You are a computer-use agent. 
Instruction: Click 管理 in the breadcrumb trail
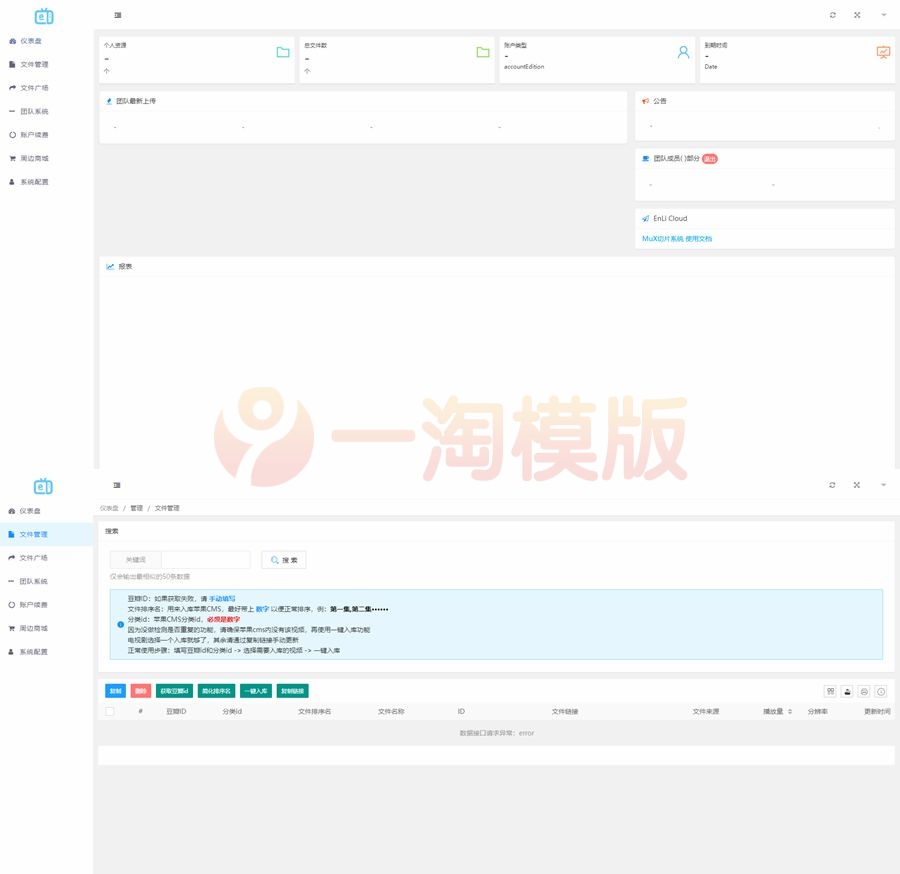pos(137,508)
